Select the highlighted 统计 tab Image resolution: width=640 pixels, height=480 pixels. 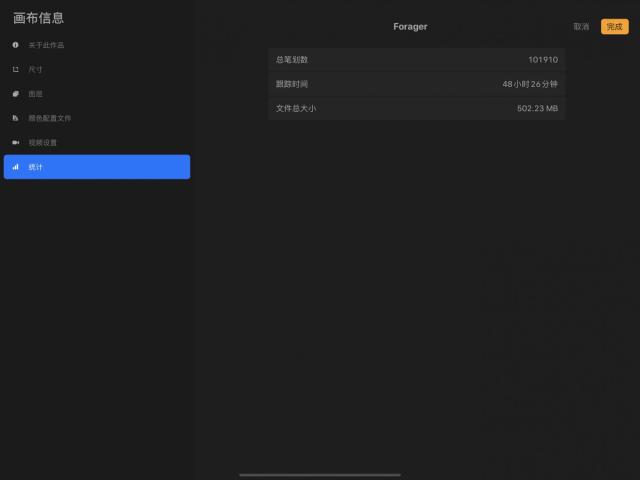[97, 167]
